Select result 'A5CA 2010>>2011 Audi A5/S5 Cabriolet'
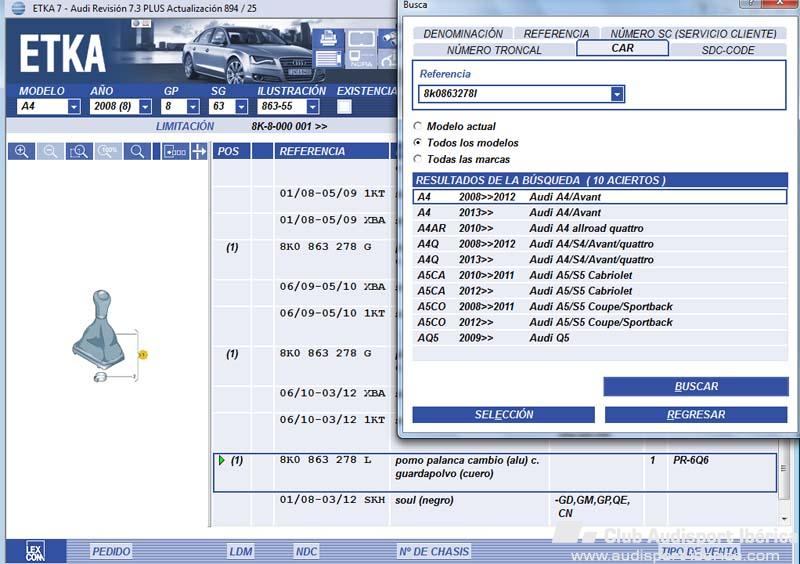This screenshot has width=800, height=564. click(599, 275)
